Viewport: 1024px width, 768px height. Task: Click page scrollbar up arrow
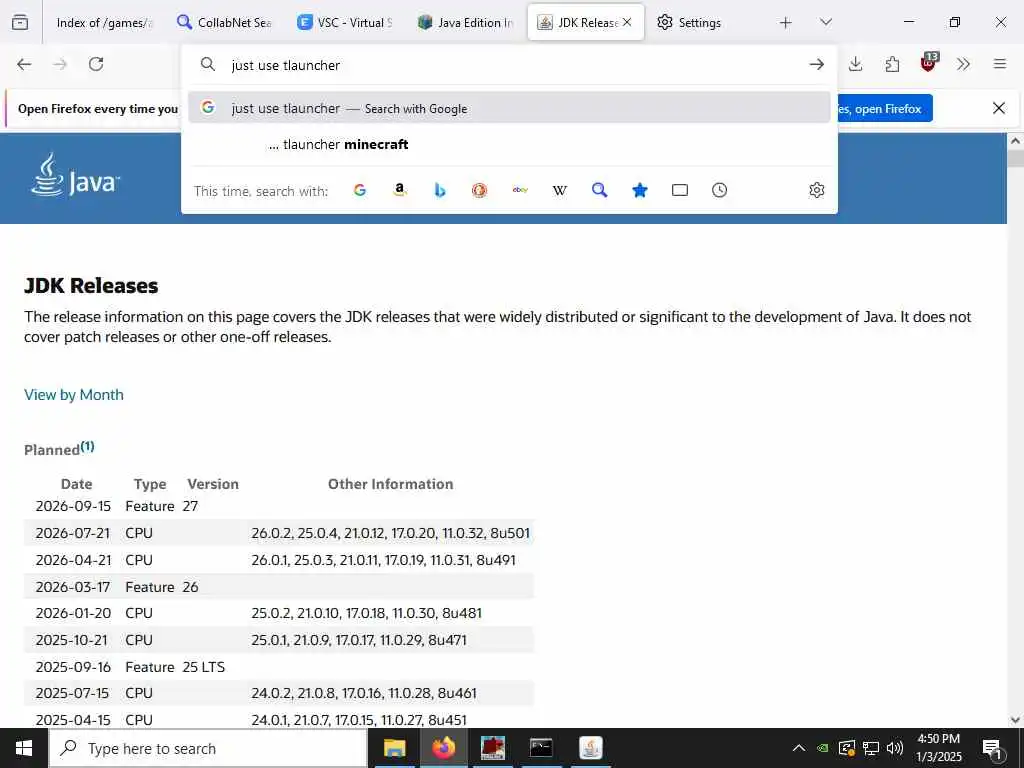click(x=1016, y=141)
